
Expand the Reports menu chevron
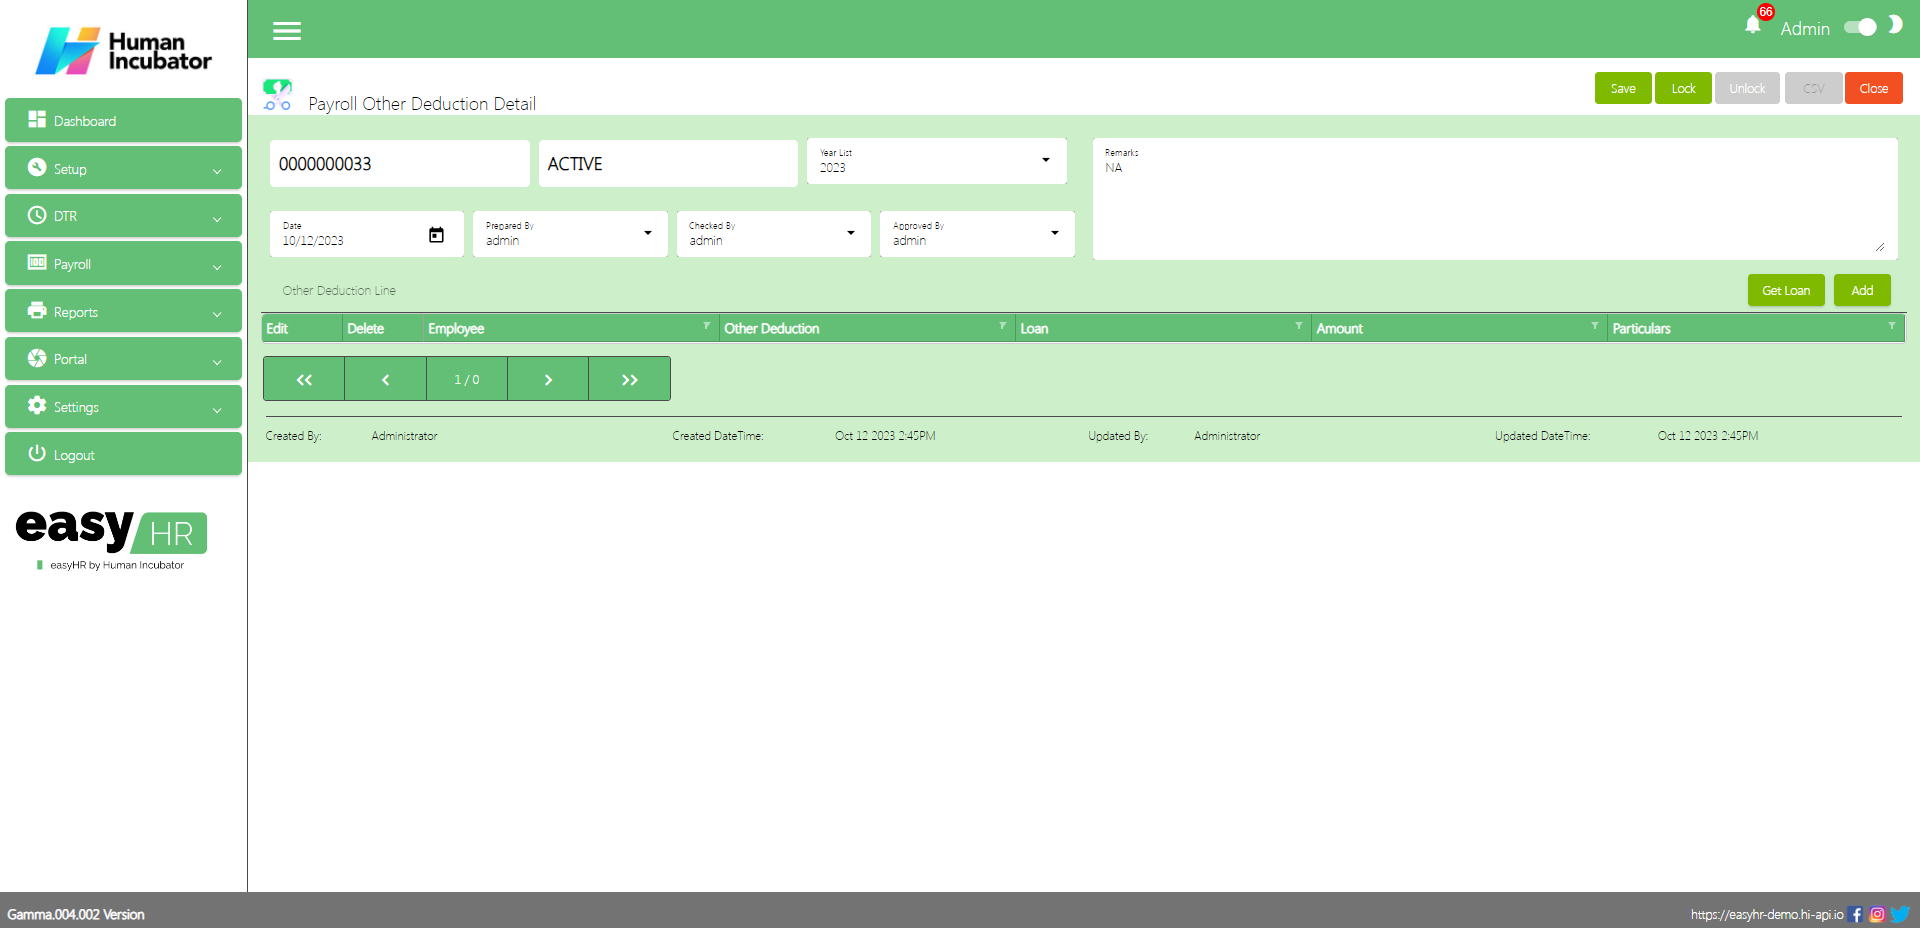click(x=217, y=314)
